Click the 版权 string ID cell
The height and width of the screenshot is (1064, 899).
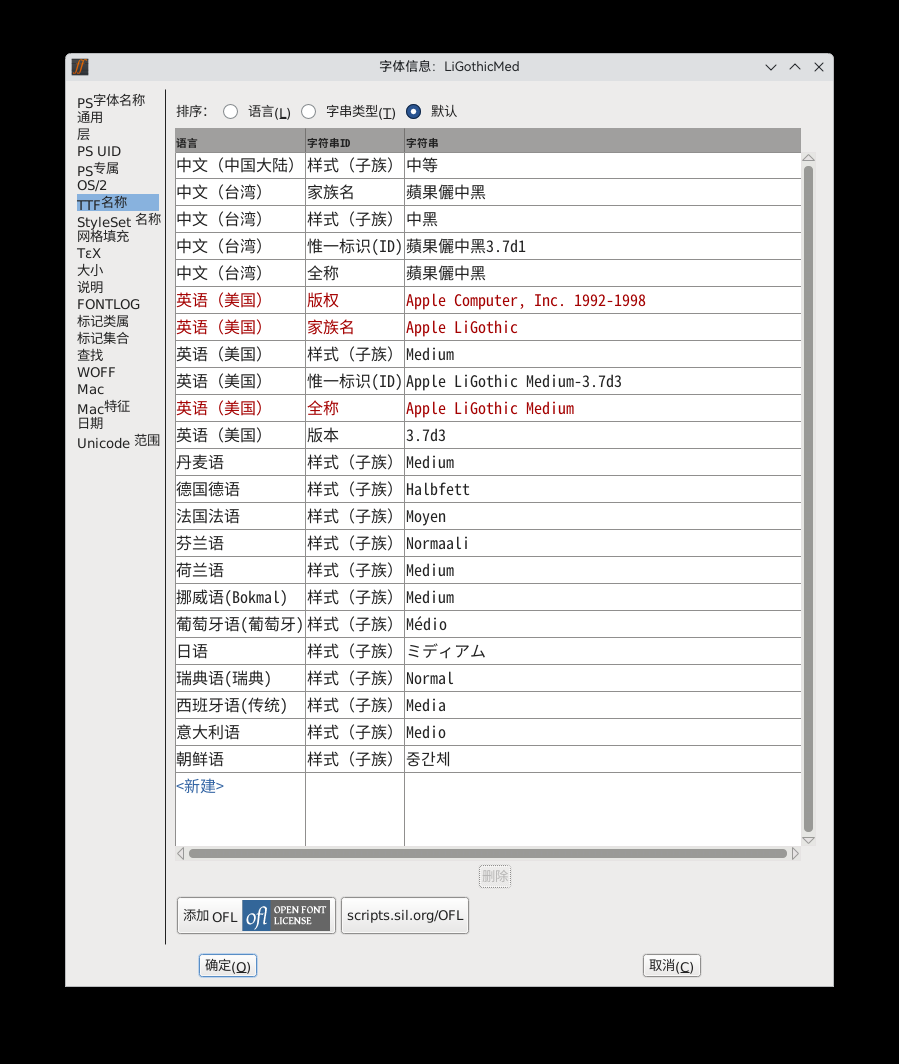coord(355,301)
